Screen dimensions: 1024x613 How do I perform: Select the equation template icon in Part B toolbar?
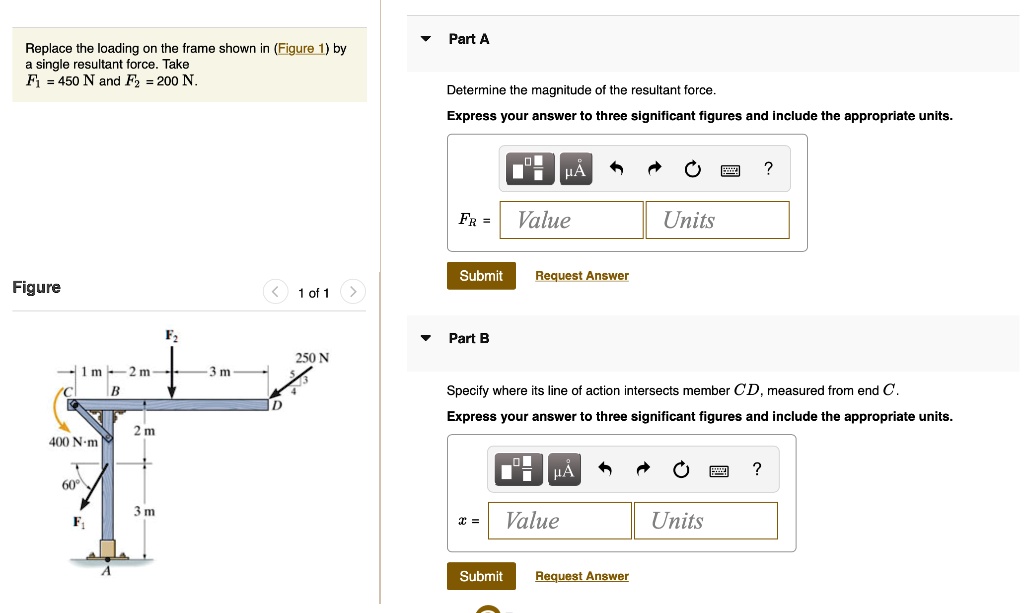click(x=518, y=469)
